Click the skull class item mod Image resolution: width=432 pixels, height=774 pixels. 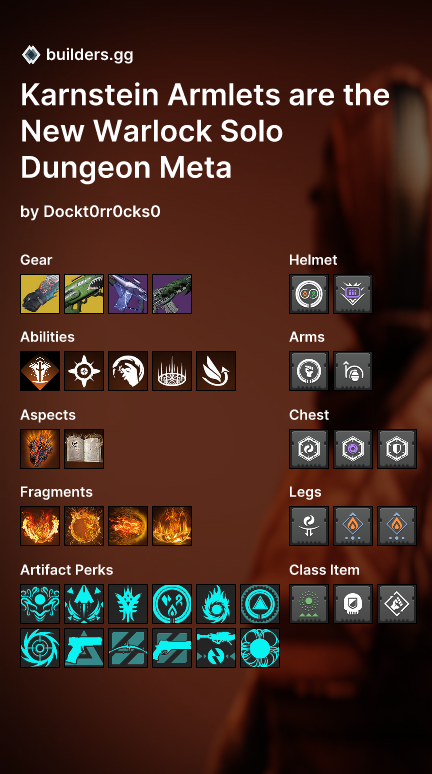[353, 604]
